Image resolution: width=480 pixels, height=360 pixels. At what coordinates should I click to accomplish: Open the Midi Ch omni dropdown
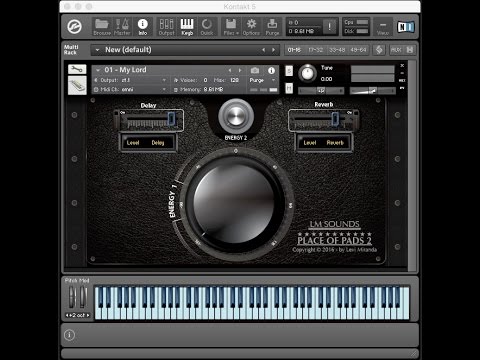[x=130, y=90]
